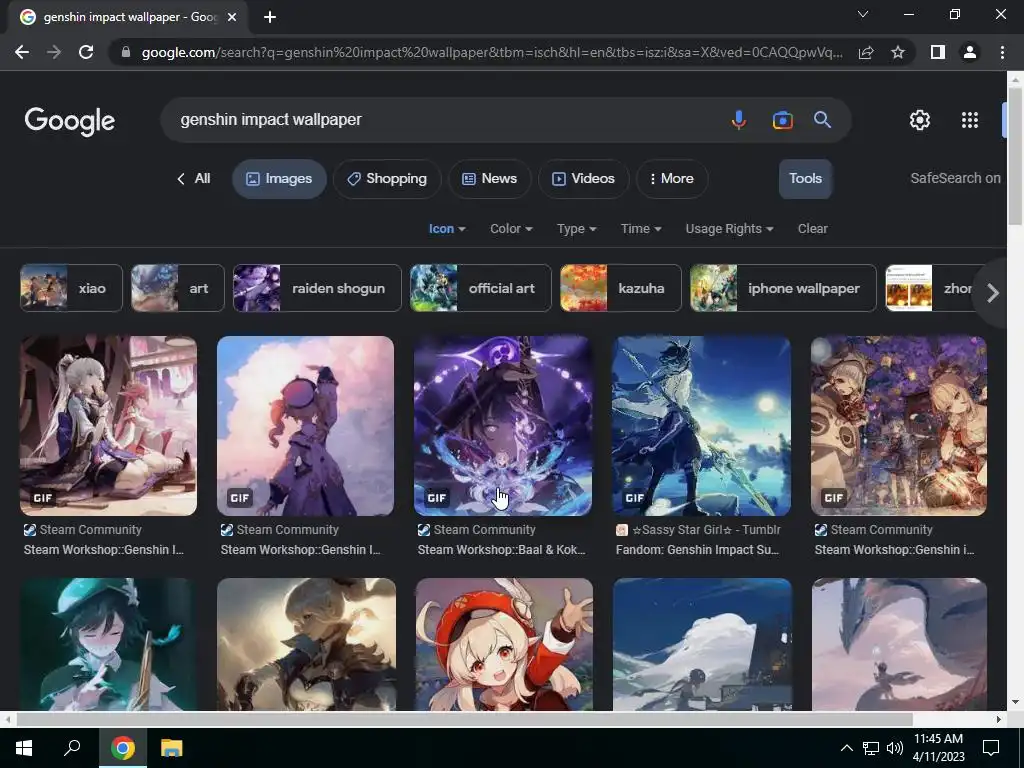Bookmark this tab with star icon
Screen dimensions: 1024x768
(x=898, y=52)
